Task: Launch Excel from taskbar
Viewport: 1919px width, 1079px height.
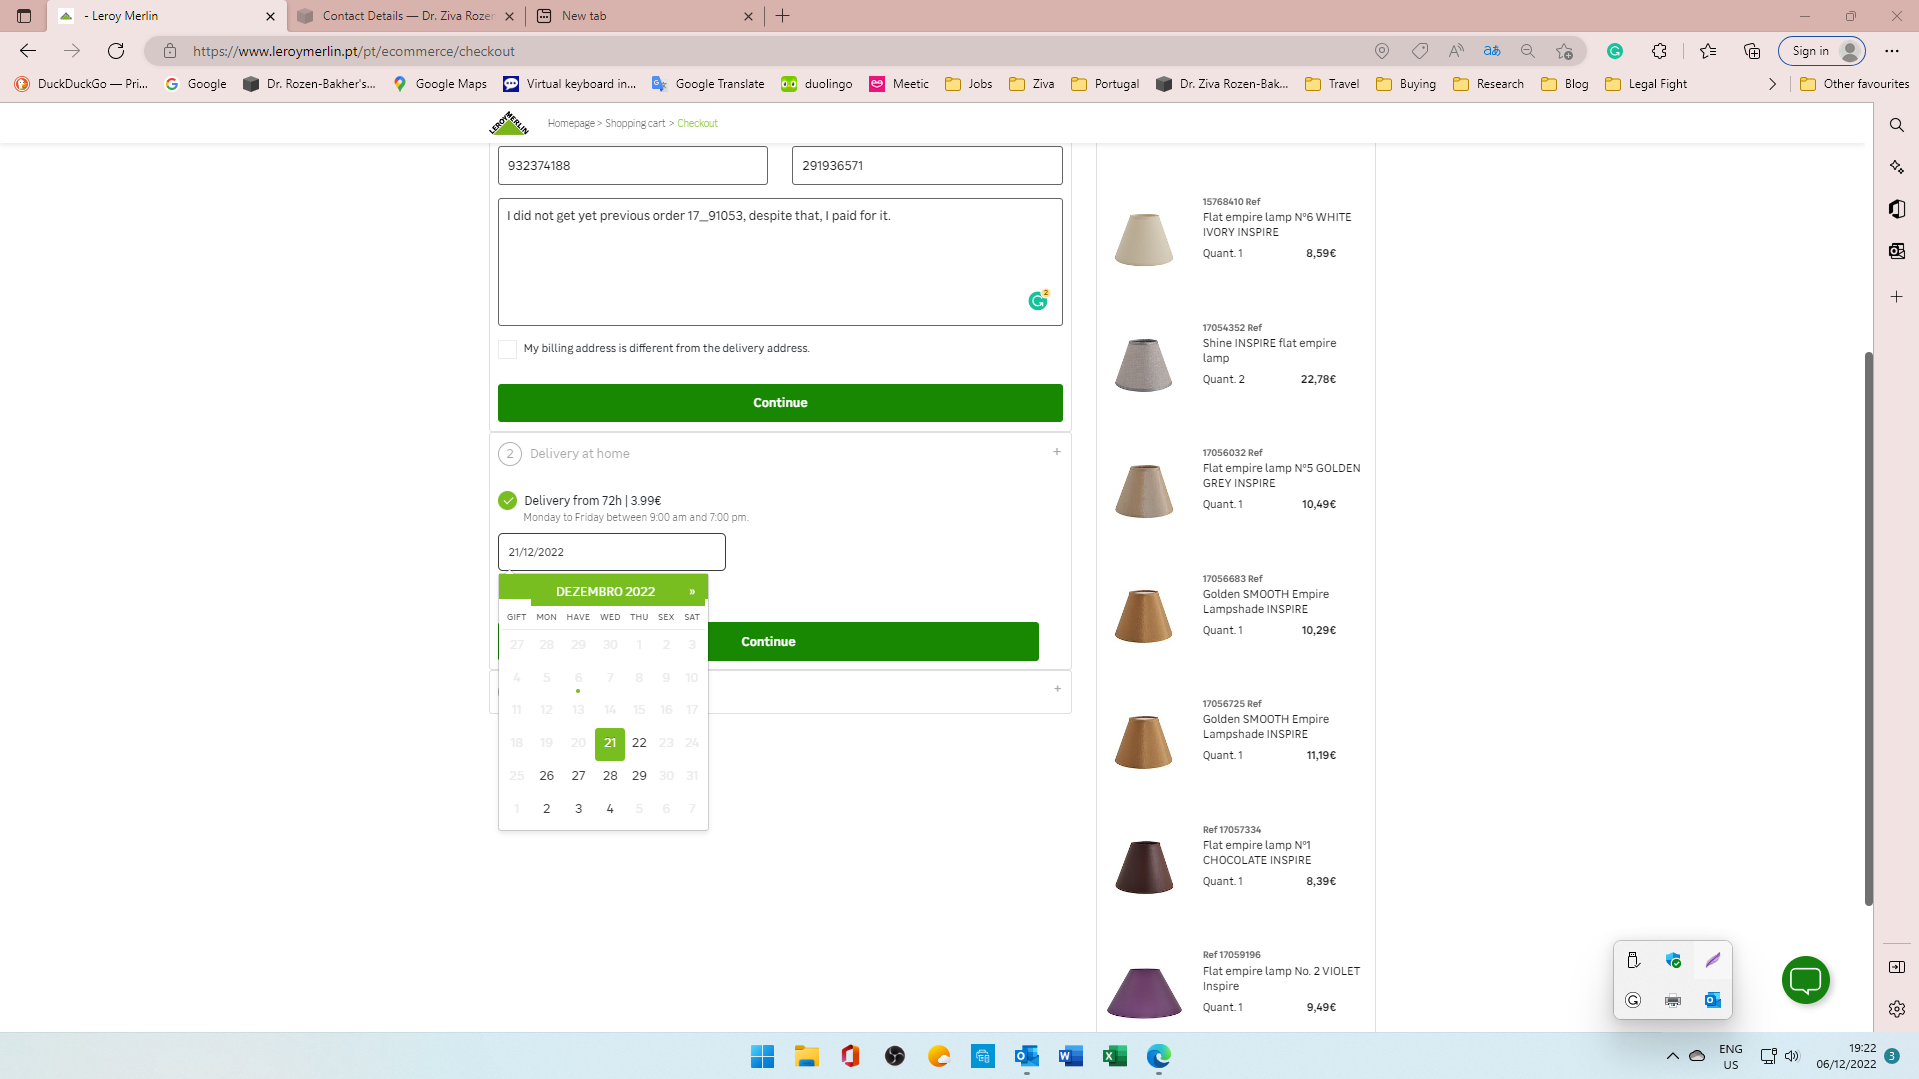Action: click(1114, 1056)
